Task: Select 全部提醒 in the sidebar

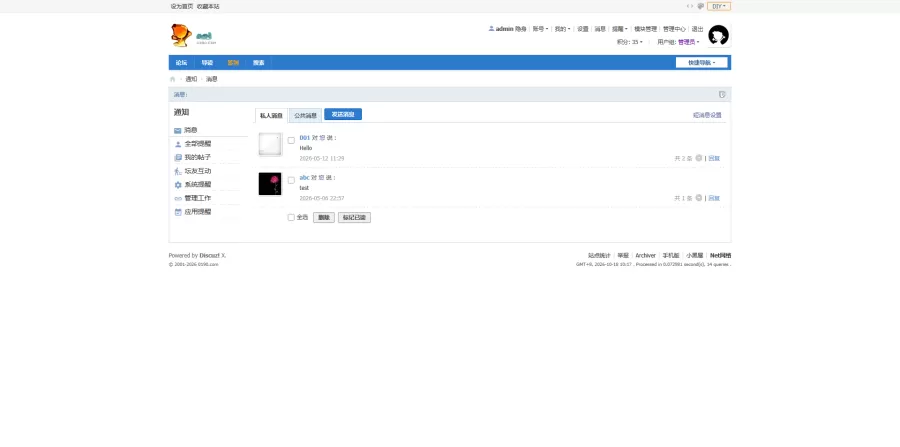Action: 197,144
